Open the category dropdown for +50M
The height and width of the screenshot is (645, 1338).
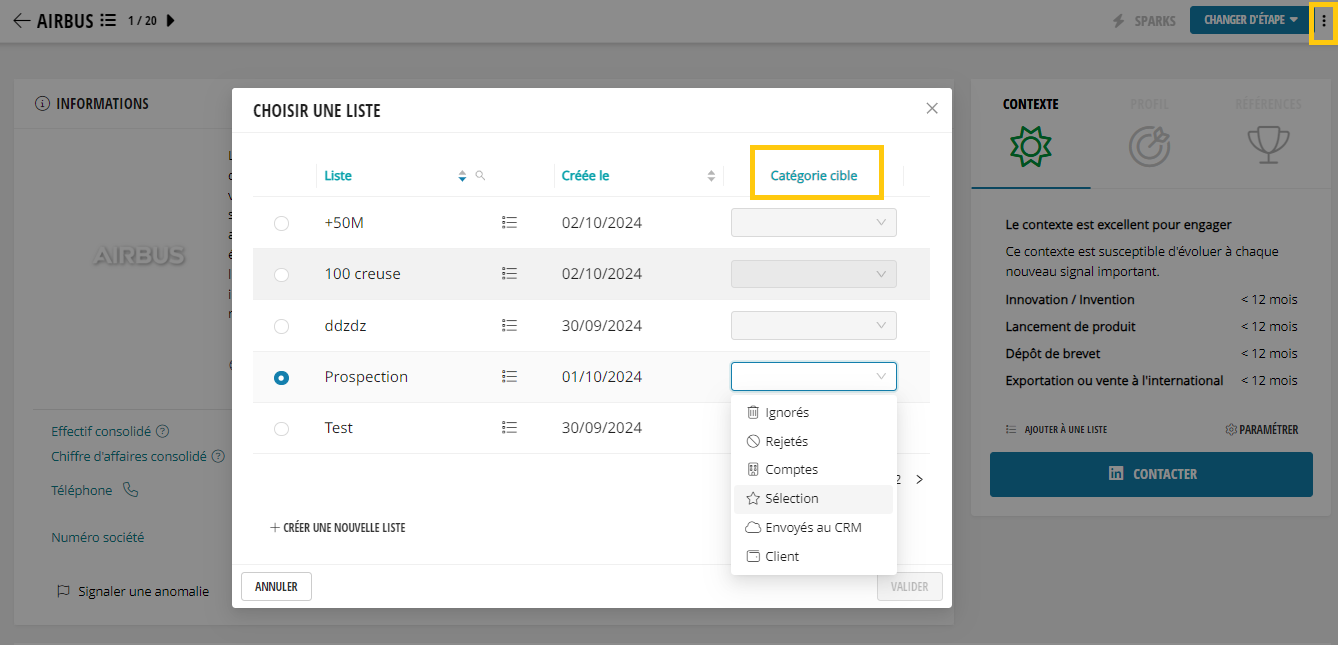click(814, 222)
